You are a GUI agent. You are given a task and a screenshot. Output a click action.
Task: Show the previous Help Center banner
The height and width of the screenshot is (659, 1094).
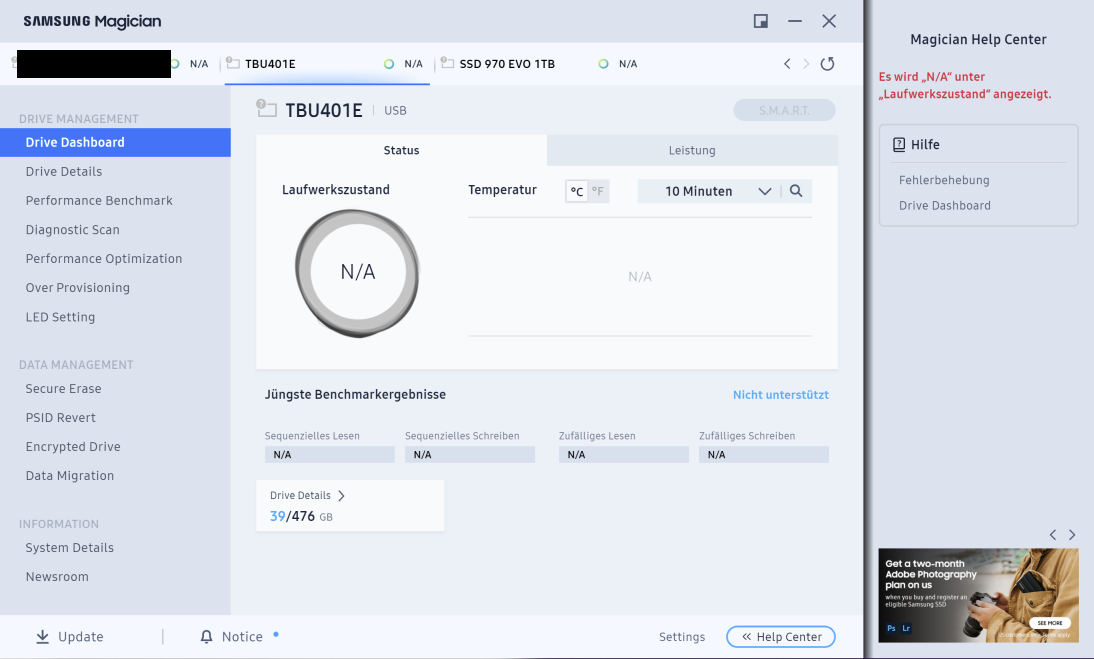[1053, 535]
